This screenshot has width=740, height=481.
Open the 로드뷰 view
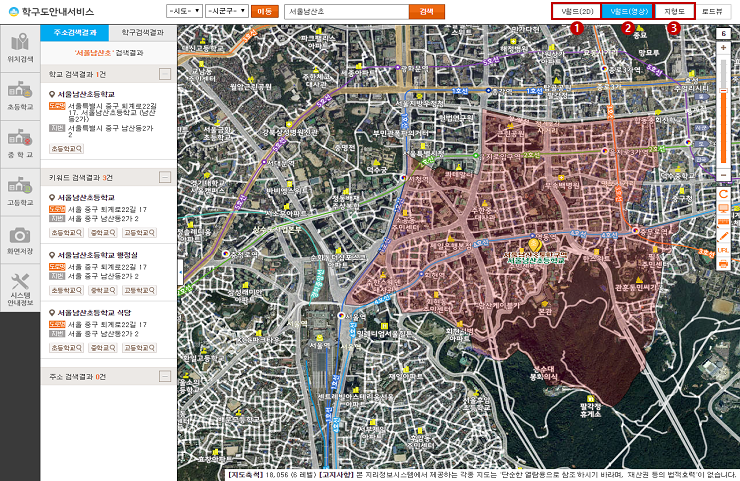[x=712, y=11]
